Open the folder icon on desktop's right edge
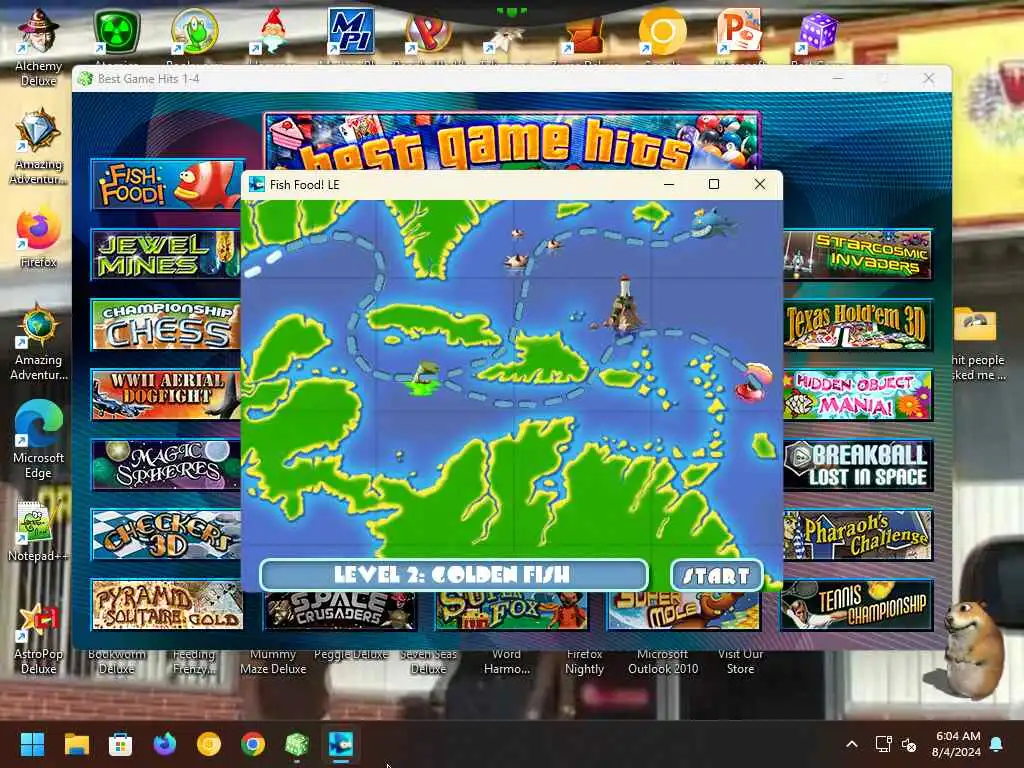The width and height of the screenshot is (1024, 768). 975,325
